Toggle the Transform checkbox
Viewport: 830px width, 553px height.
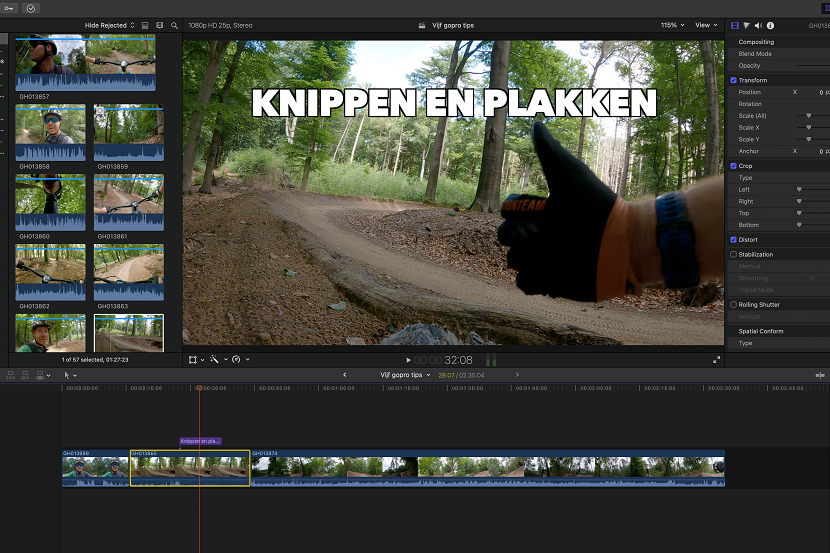pyautogui.click(x=734, y=80)
